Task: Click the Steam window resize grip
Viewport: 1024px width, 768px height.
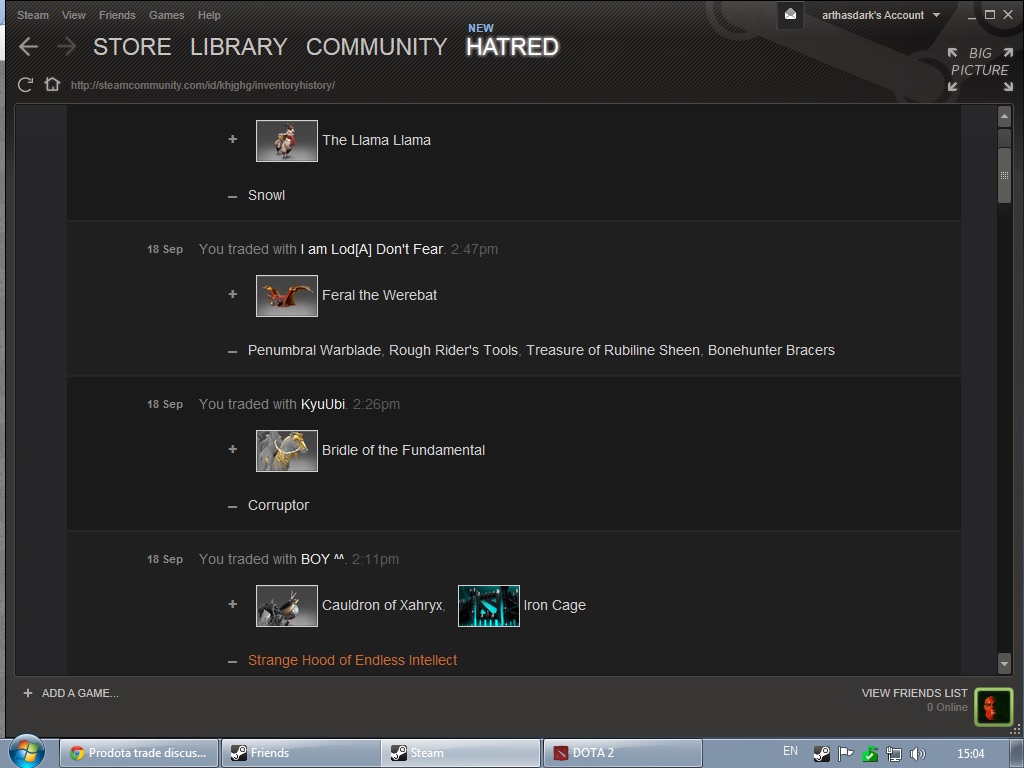Action: 1015,730
